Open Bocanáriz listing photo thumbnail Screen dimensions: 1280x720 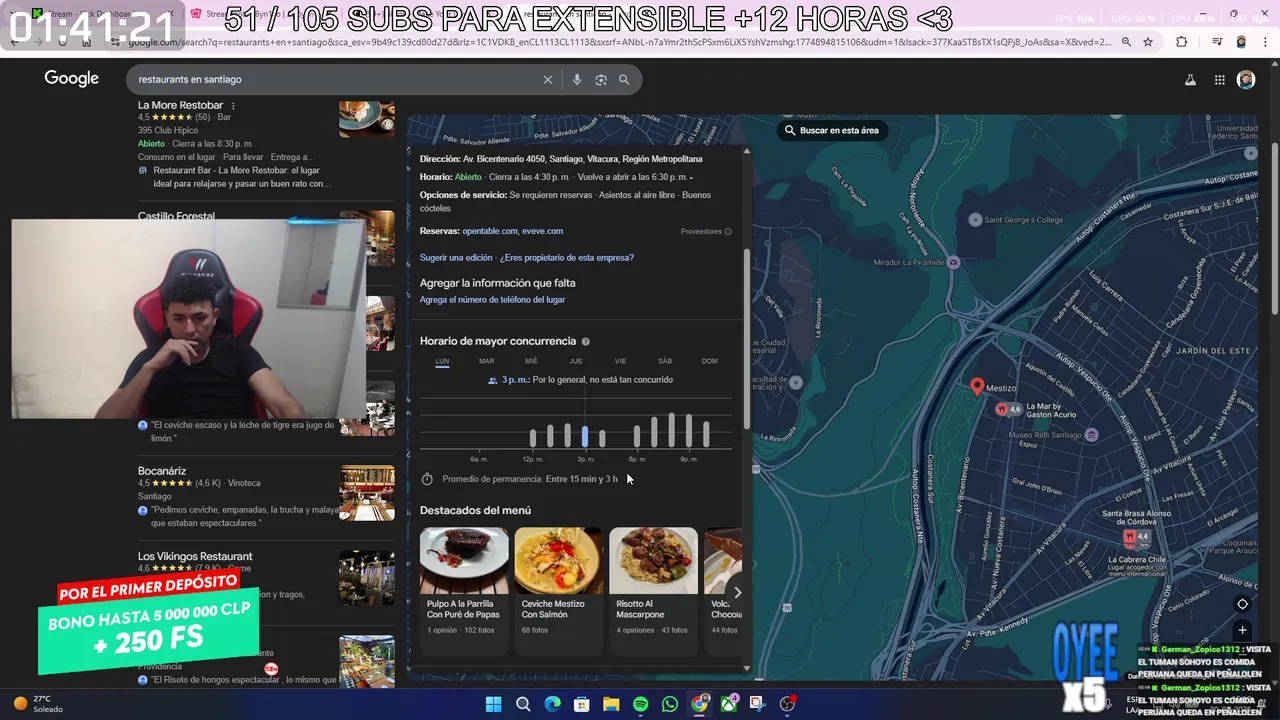click(367, 492)
